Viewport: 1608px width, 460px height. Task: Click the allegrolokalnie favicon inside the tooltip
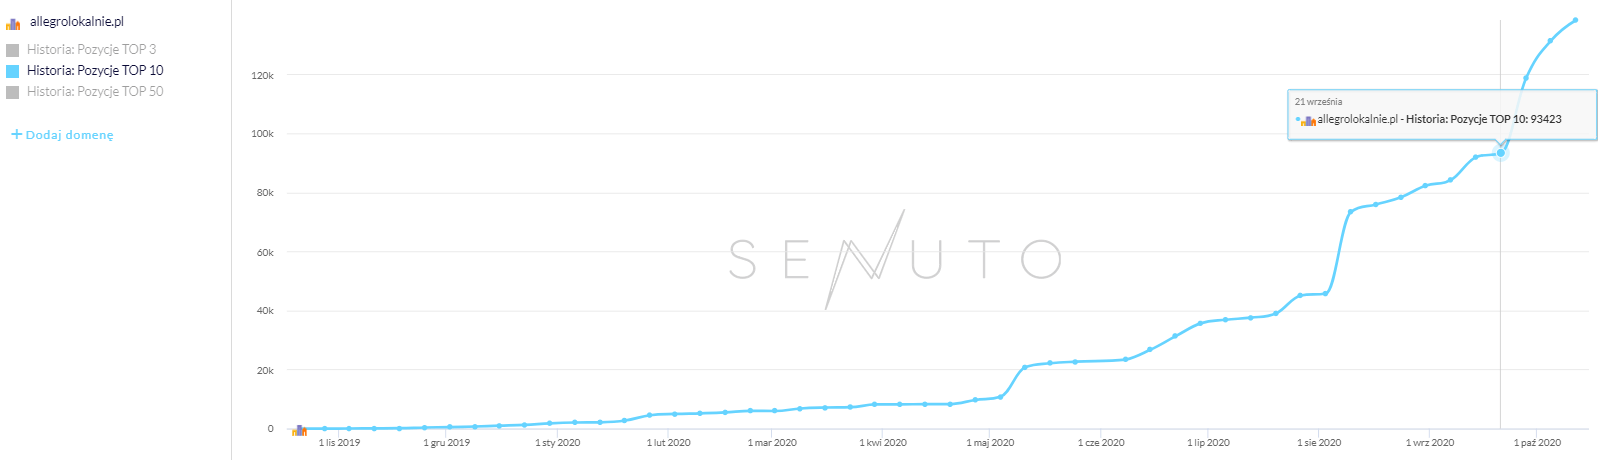pos(1308,120)
